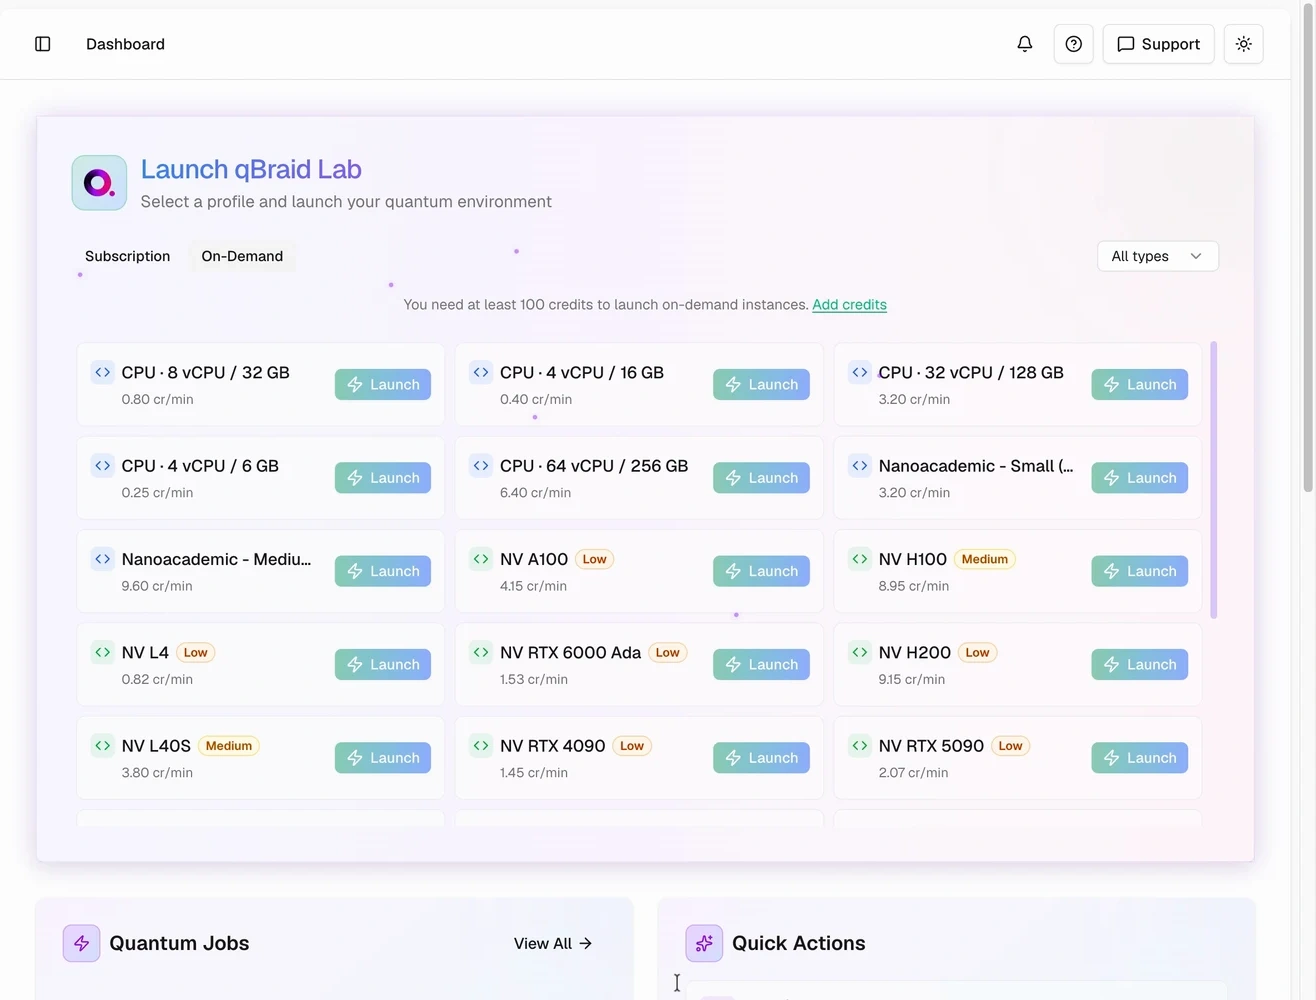Launch the NV RTX 5090 instance
This screenshot has width=1316, height=1000.
1139,758
